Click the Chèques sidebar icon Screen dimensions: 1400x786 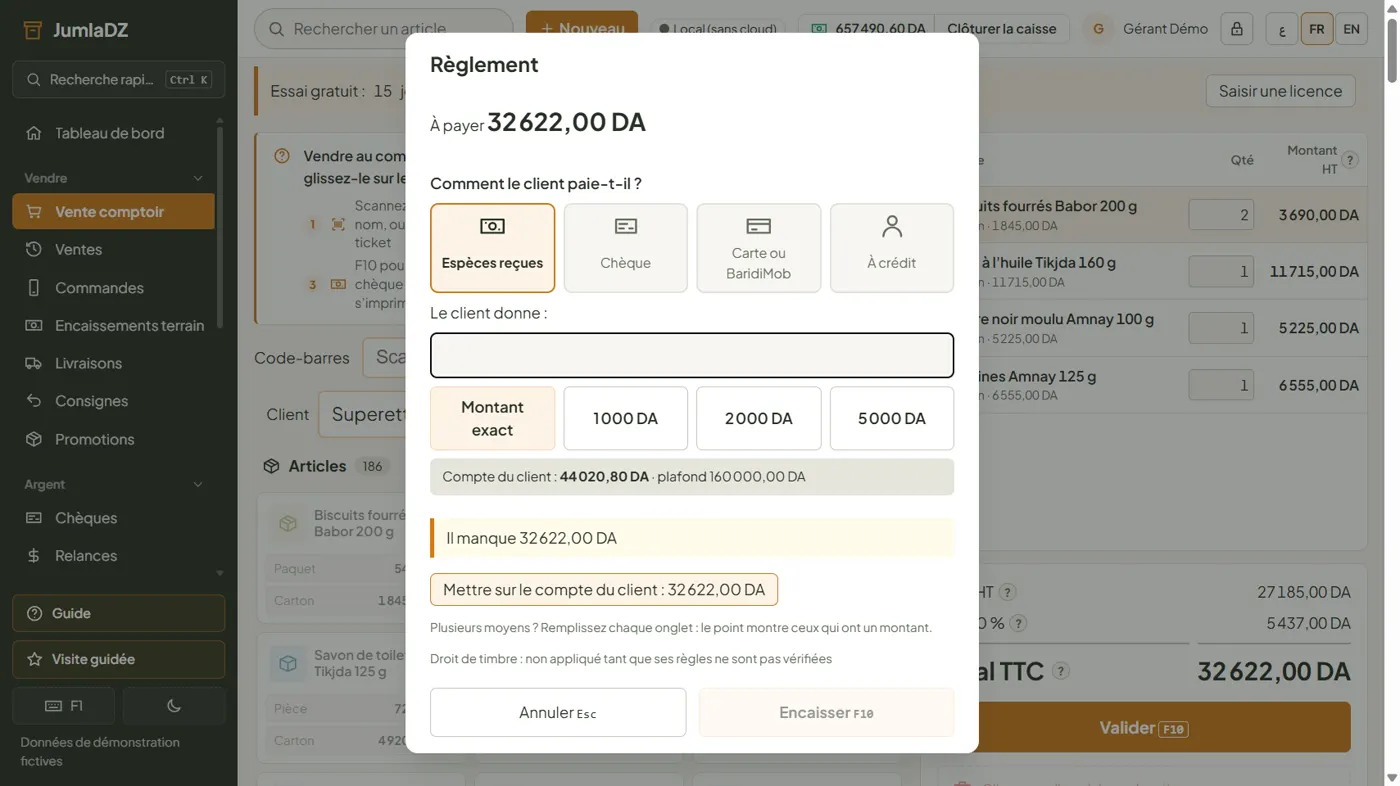point(34,518)
